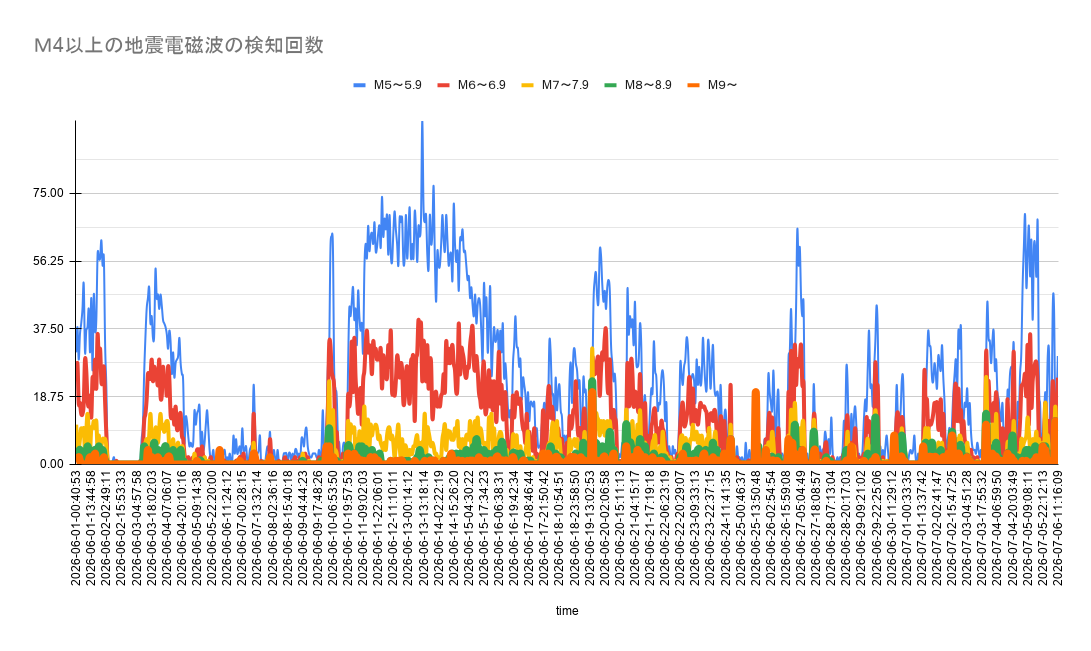The image size is (1091, 651).
Task: Click x-axis label 2026-06-25-13:50:48
Action: click(755, 528)
